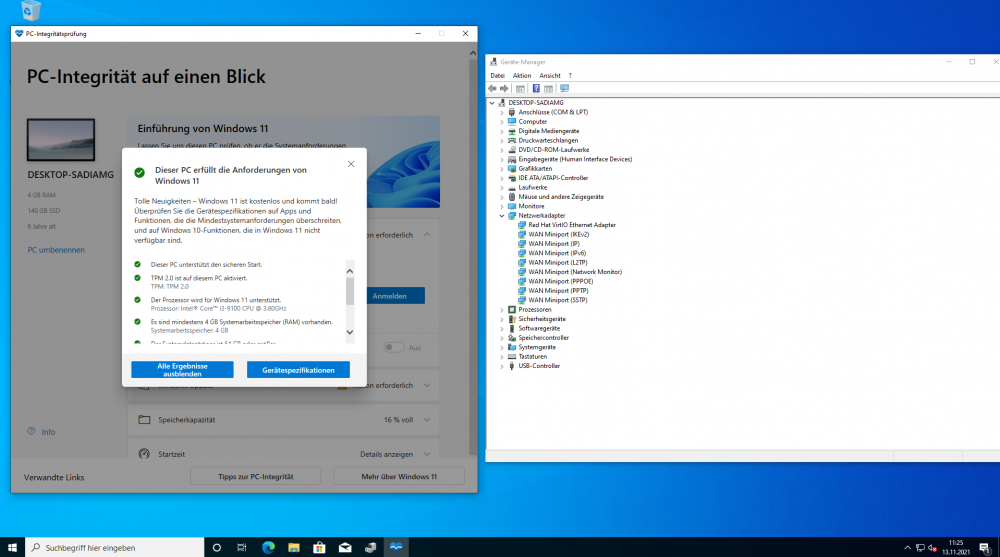Expand the Speicherkapazität row chevron
Image resolution: width=1000 pixels, height=557 pixels.
point(427,420)
